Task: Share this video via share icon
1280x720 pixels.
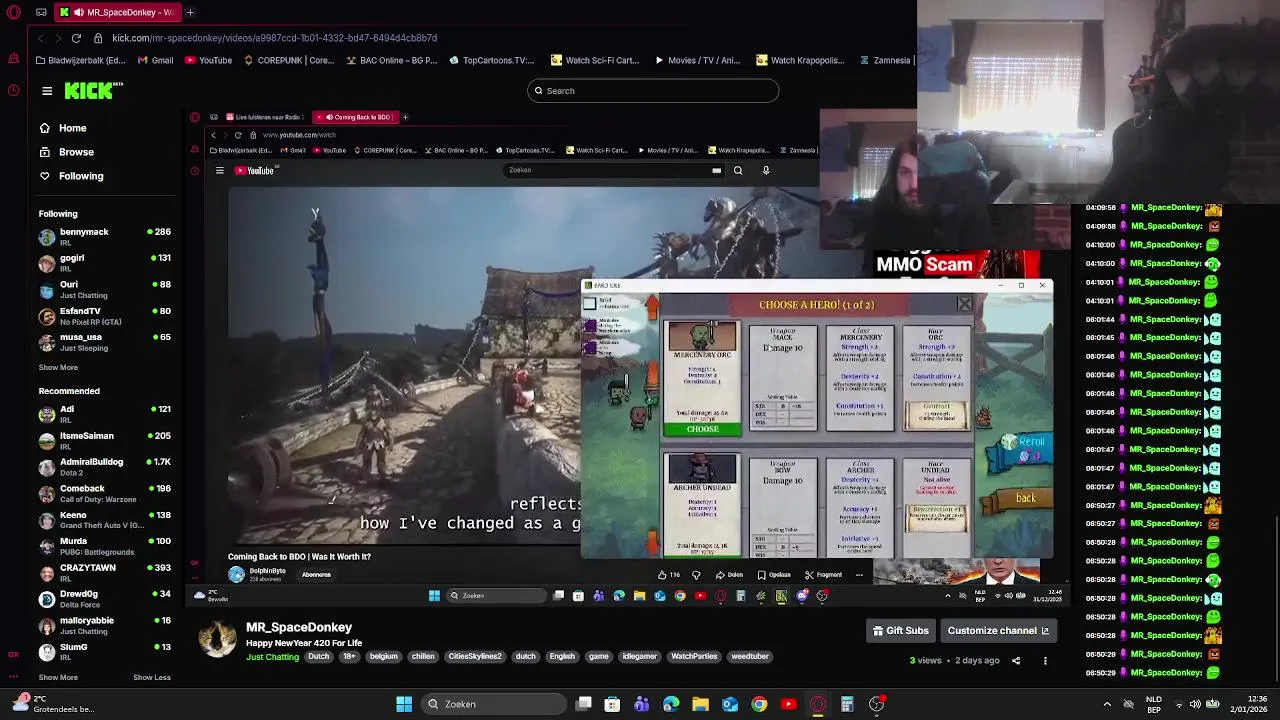Action: pos(1016,661)
